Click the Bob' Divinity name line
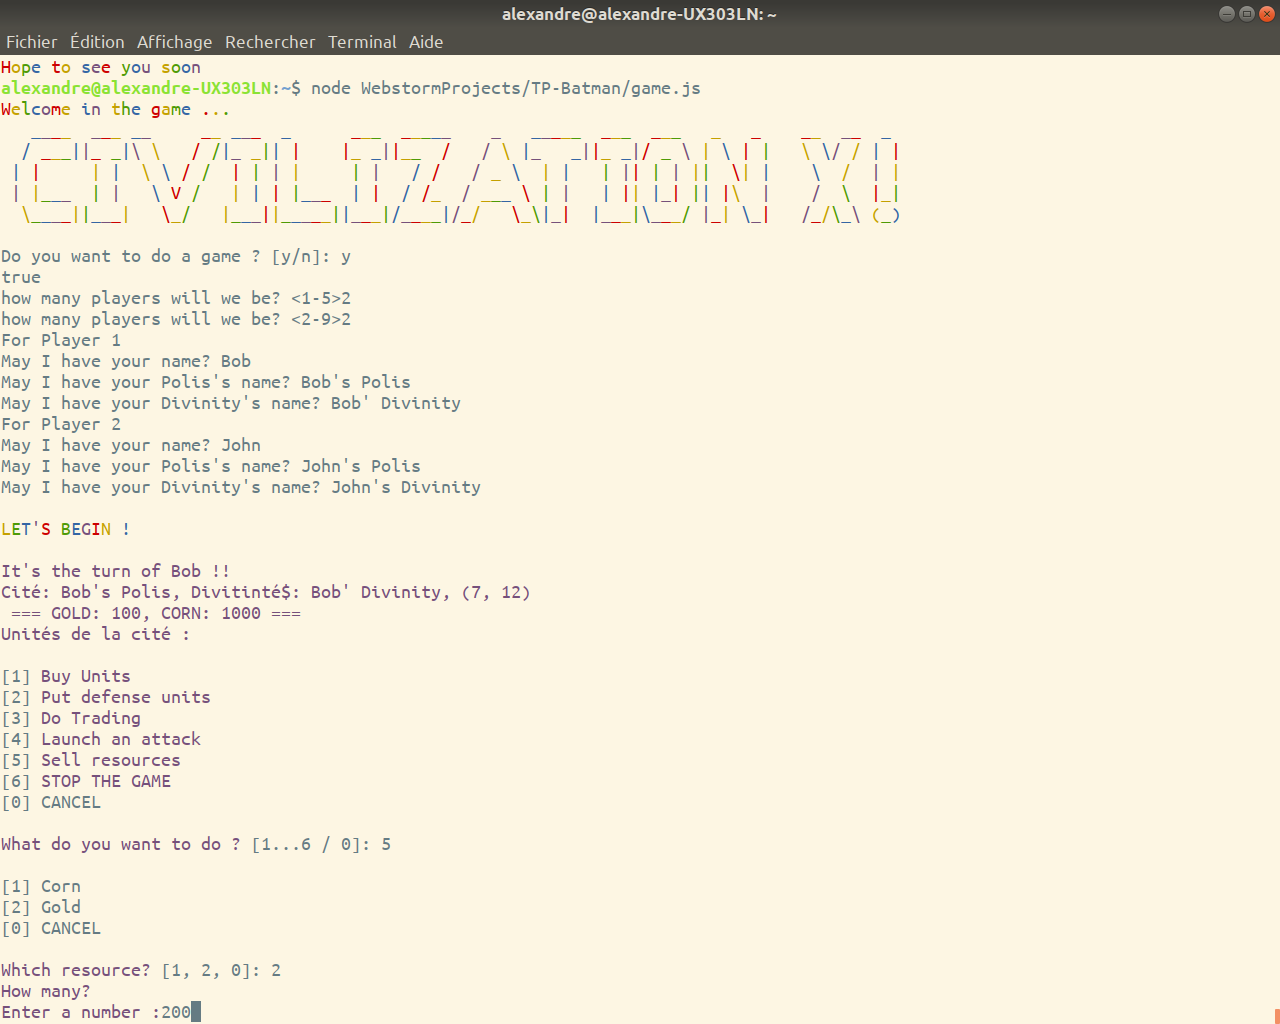Viewport: 1280px width, 1024px height. pos(231,403)
